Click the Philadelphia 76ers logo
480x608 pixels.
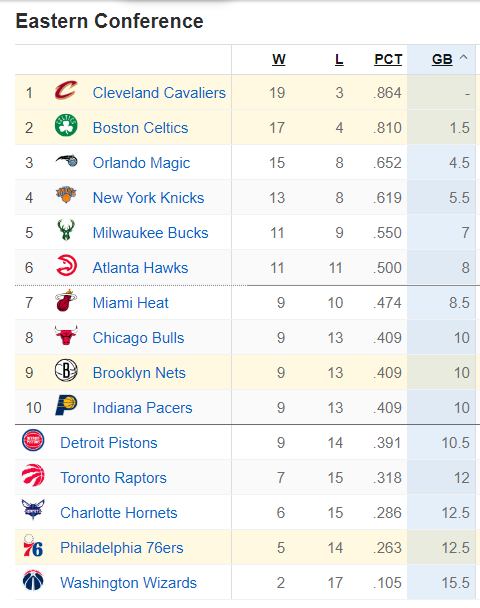coord(33,546)
